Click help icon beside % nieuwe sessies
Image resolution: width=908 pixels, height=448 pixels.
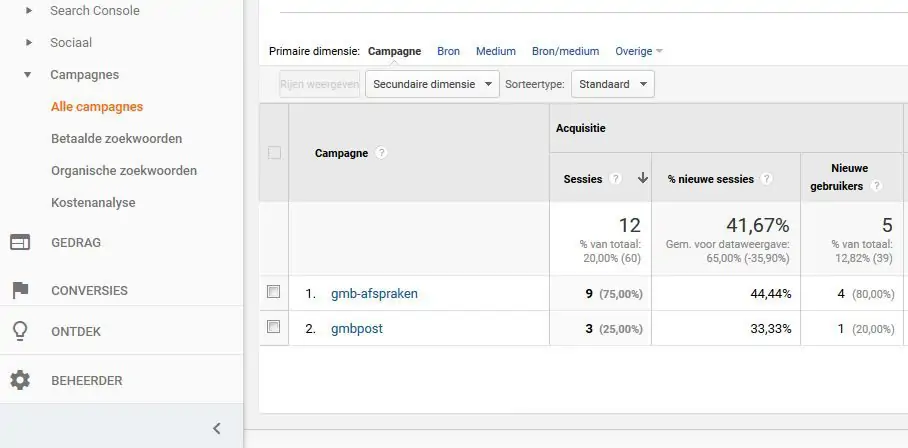[766, 179]
